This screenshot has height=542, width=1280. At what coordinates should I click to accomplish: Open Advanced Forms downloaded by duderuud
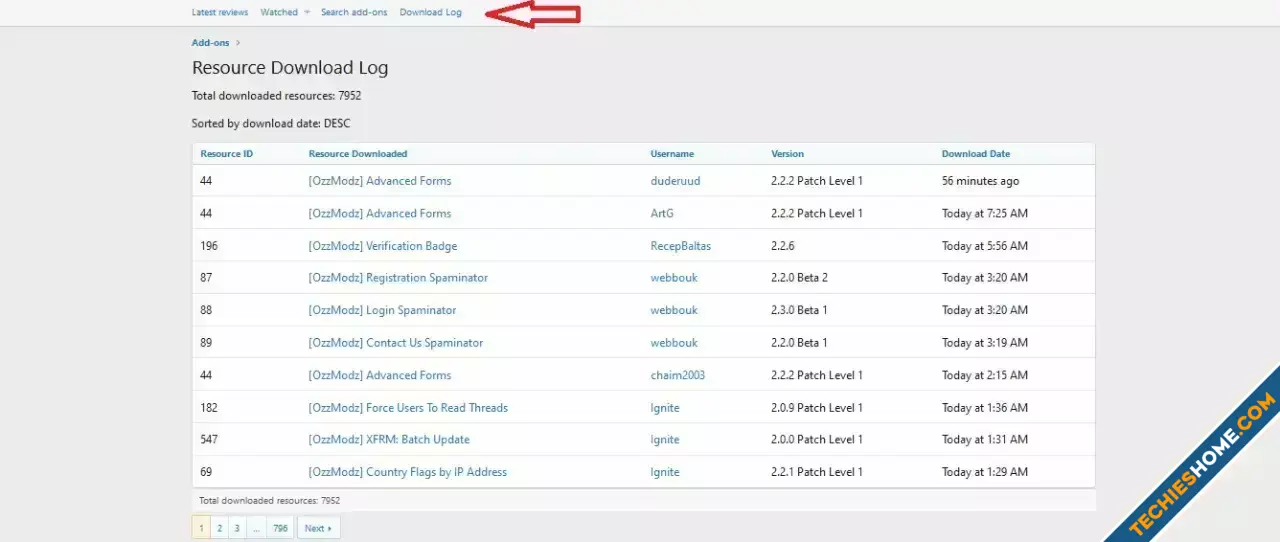click(x=380, y=181)
